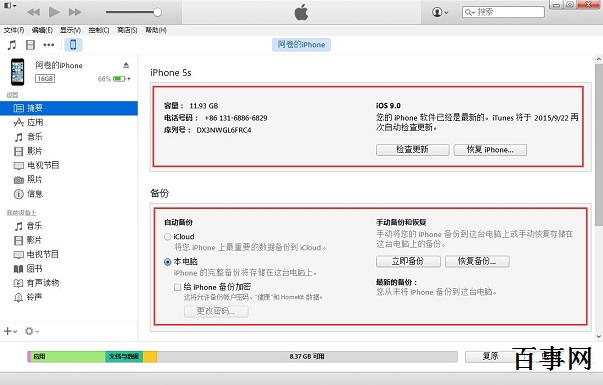Open the 编辑(E) menu
The height and width of the screenshot is (385, 603).
(x=42, y=30)
